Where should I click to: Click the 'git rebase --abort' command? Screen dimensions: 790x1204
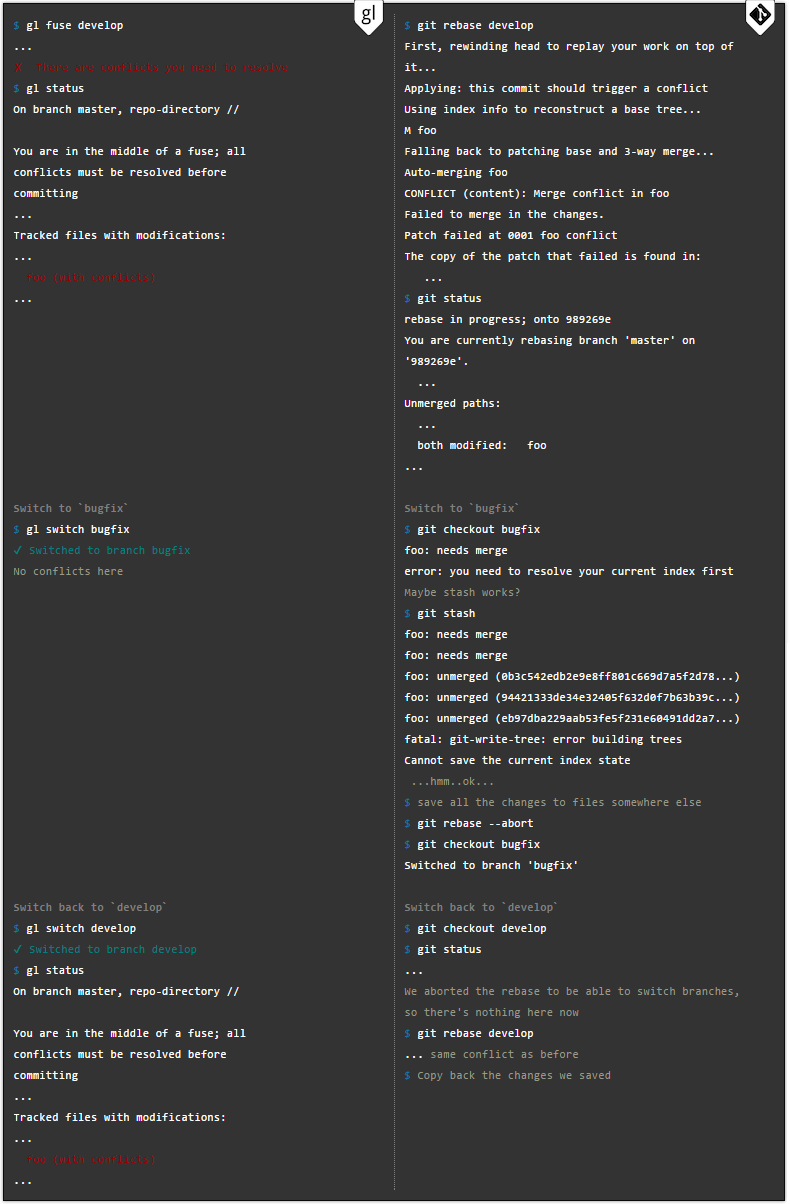coord(475,824)
